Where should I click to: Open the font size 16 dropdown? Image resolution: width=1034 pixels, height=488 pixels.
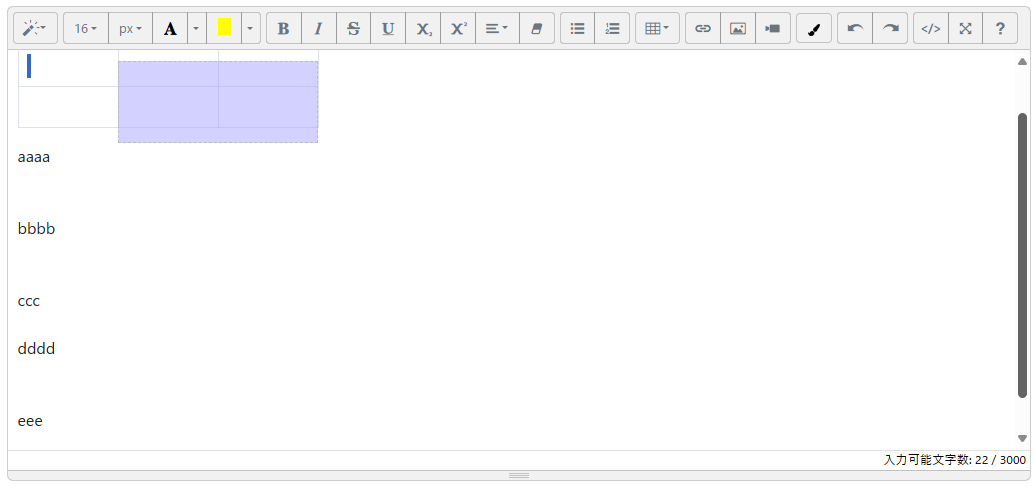(85, 29)
